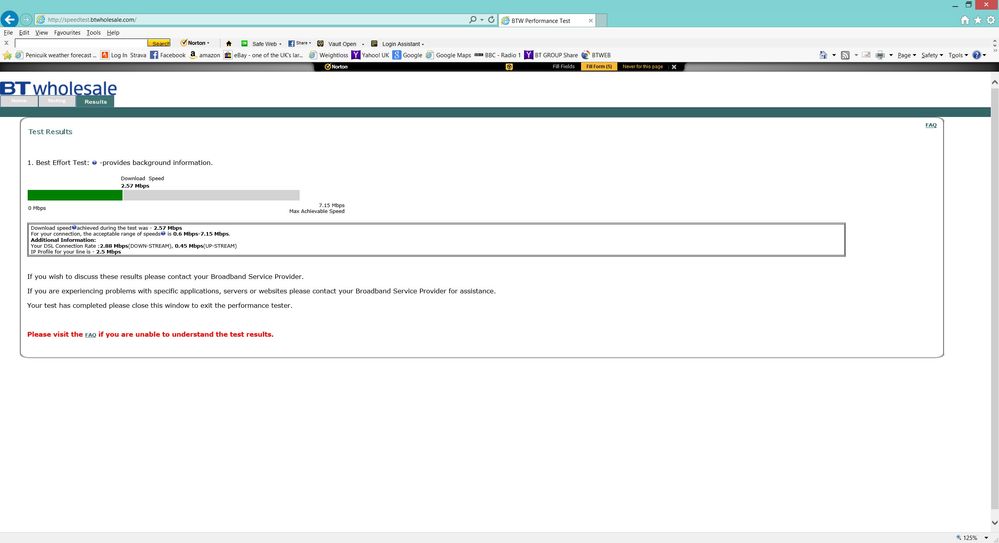The height and width of the screenshot is (543, 999).
Task: Open the browser Home icon at top right
Action: coord(965,20)
